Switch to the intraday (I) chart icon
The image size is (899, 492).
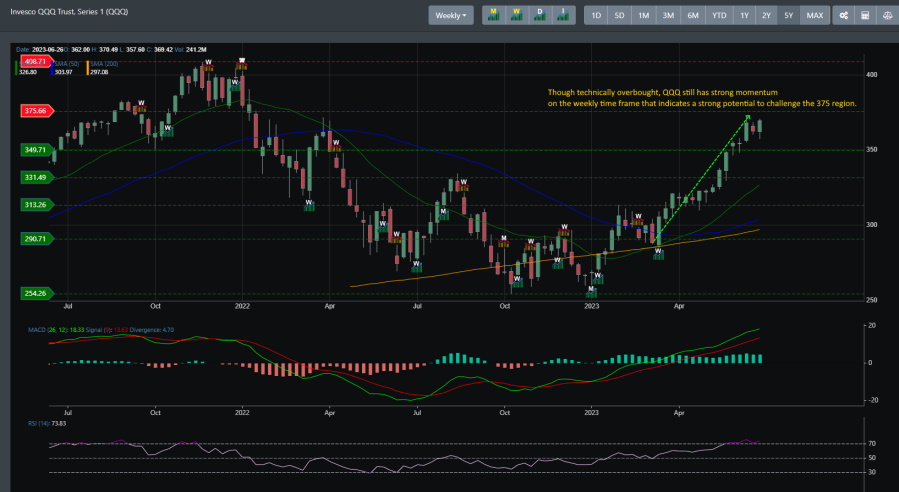pos(563,15)
